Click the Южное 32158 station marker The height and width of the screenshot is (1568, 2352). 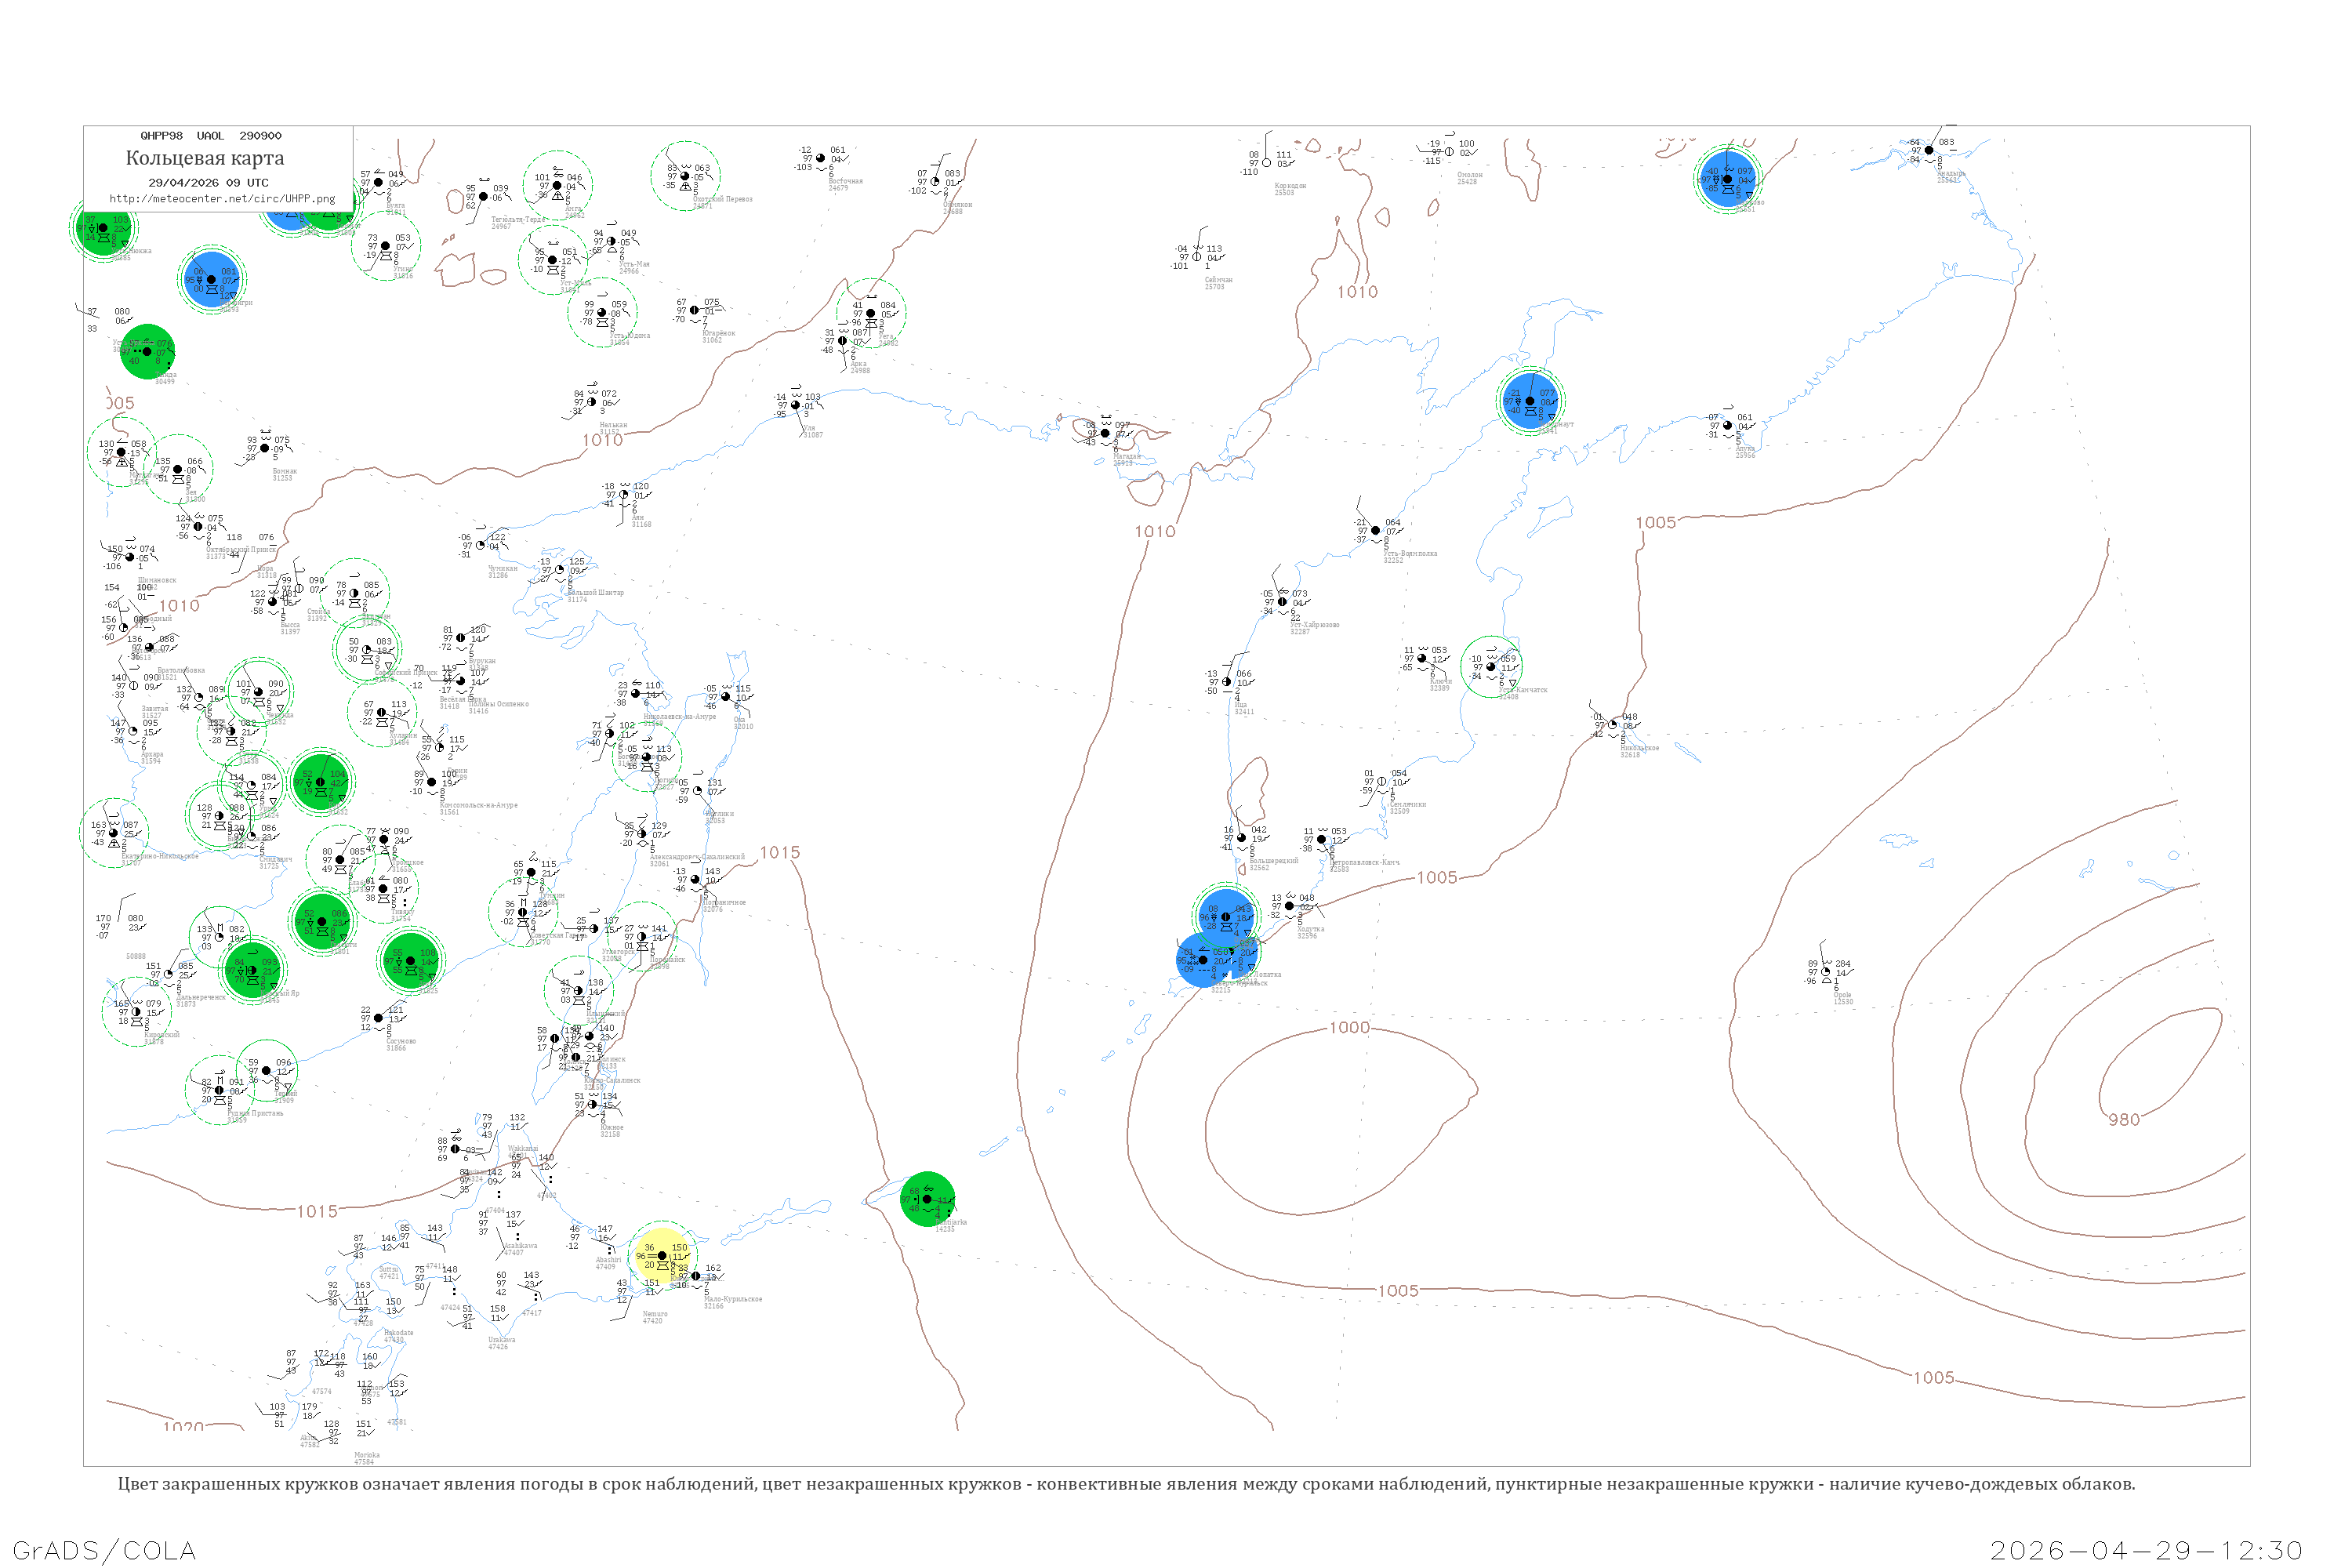click(592, 1104)
